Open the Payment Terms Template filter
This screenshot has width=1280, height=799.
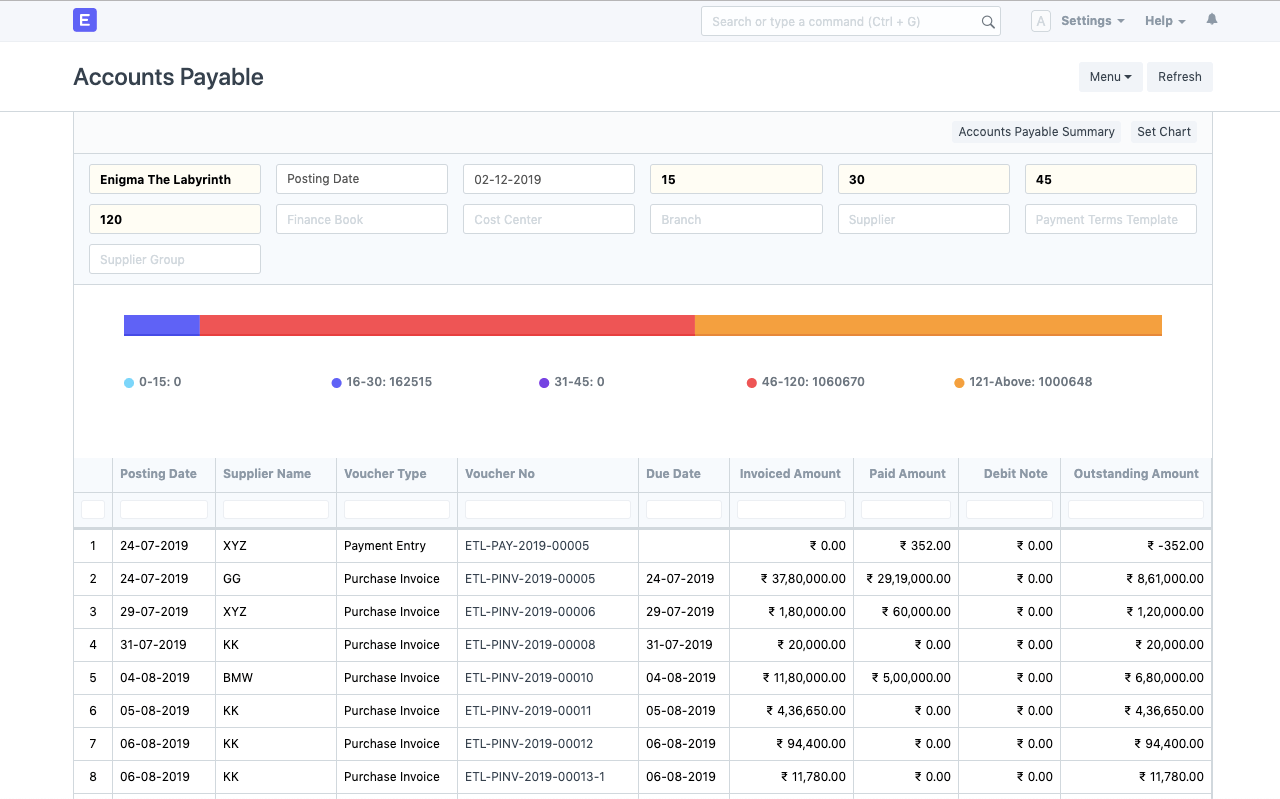(x=1110, y=219)
